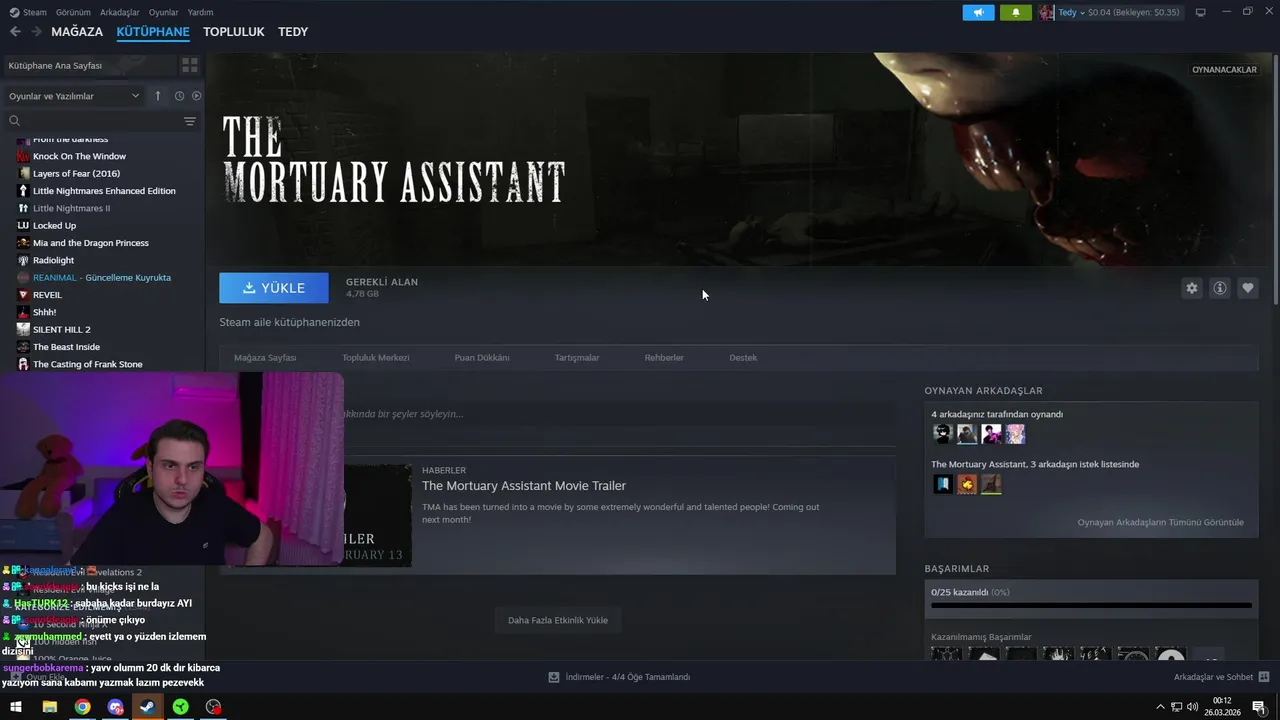This screenshot has height=720, width=1280.
Task: Open the Yardım menu
Action: coord(200,12)
